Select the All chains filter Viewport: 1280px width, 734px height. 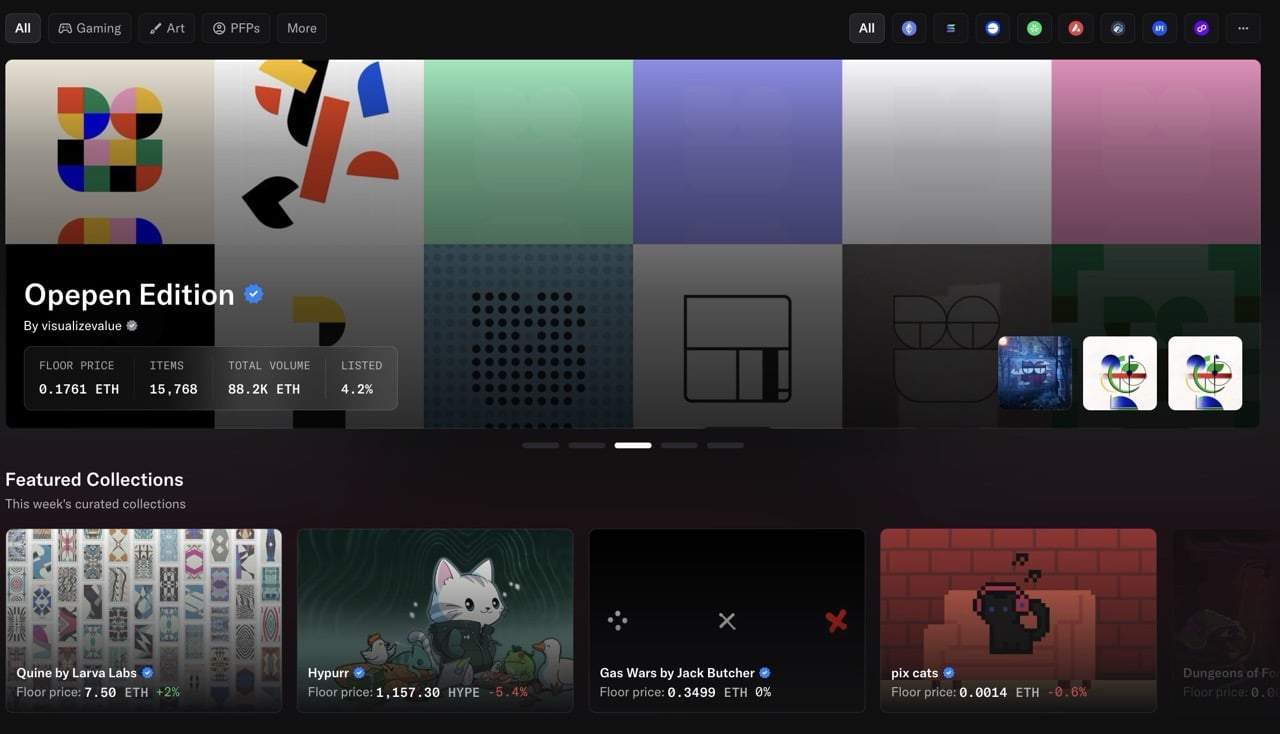pyautogui.click(x=867, y=28)
